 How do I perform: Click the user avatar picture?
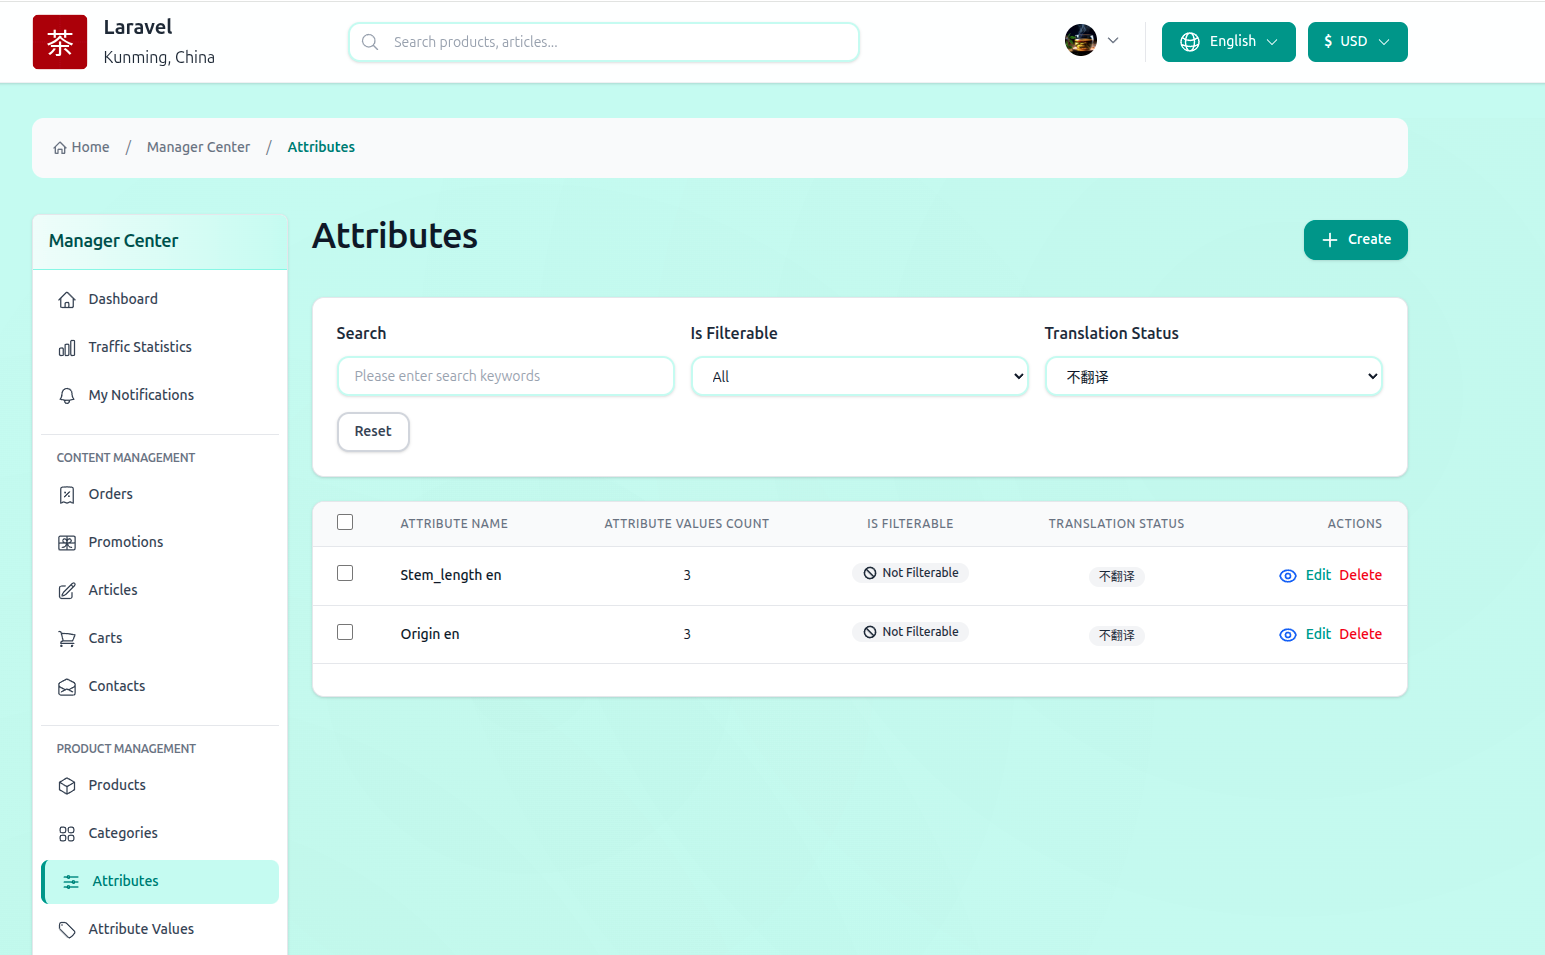pos(1081,40)
